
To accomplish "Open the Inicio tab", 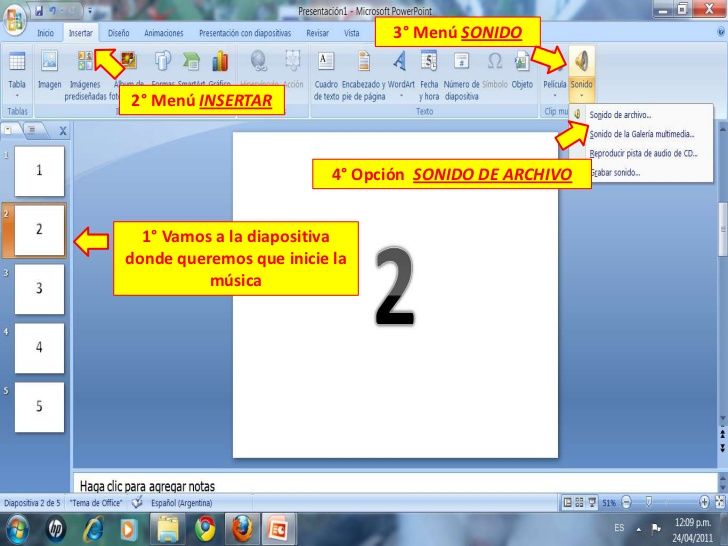I will point(46,33).
